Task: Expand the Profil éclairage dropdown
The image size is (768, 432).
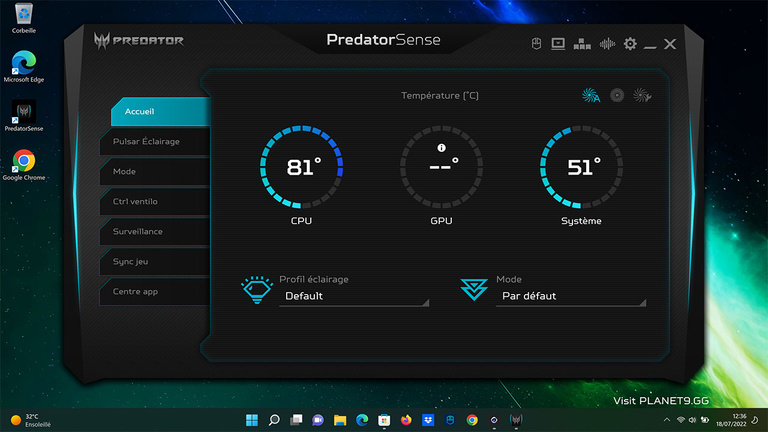Action: (x=354, y=296)
